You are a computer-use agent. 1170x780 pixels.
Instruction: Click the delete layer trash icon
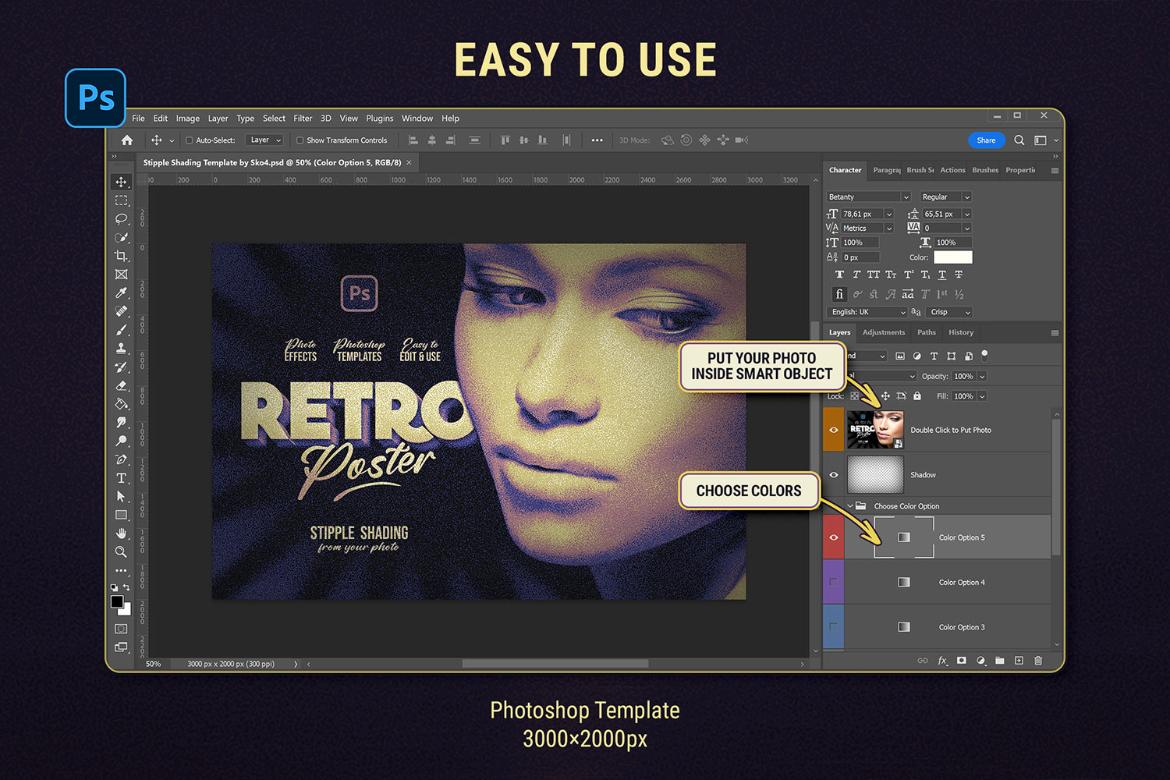1038,661
